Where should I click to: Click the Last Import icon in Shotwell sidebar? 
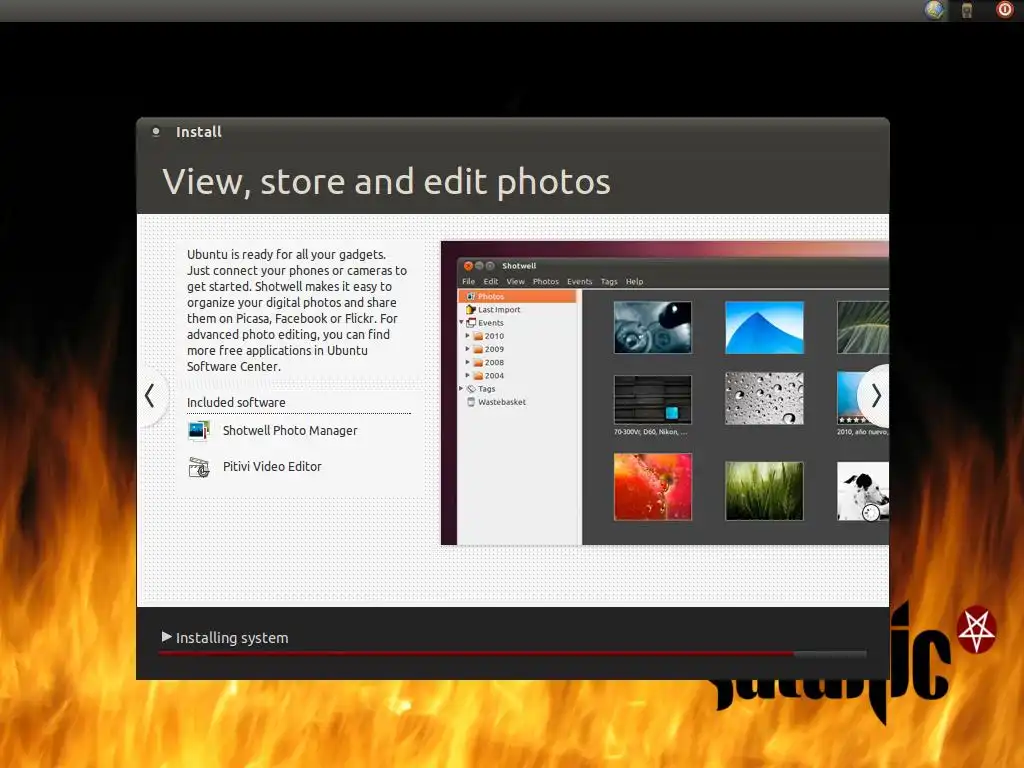[x=471, y=310]
